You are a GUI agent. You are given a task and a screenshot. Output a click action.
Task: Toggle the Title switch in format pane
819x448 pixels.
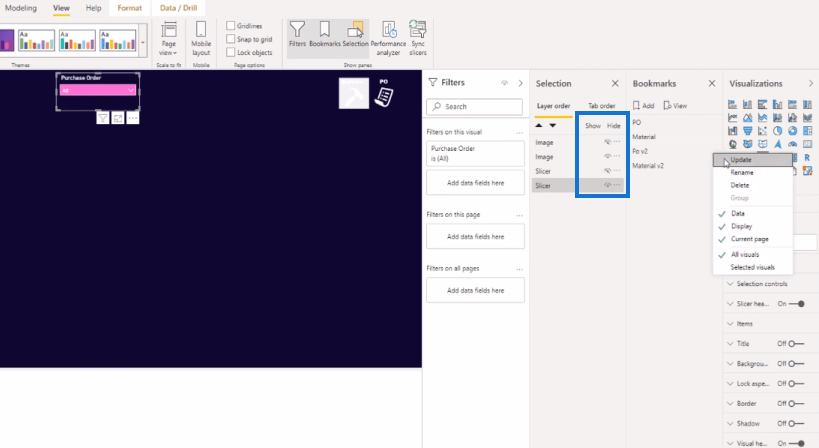797,343
